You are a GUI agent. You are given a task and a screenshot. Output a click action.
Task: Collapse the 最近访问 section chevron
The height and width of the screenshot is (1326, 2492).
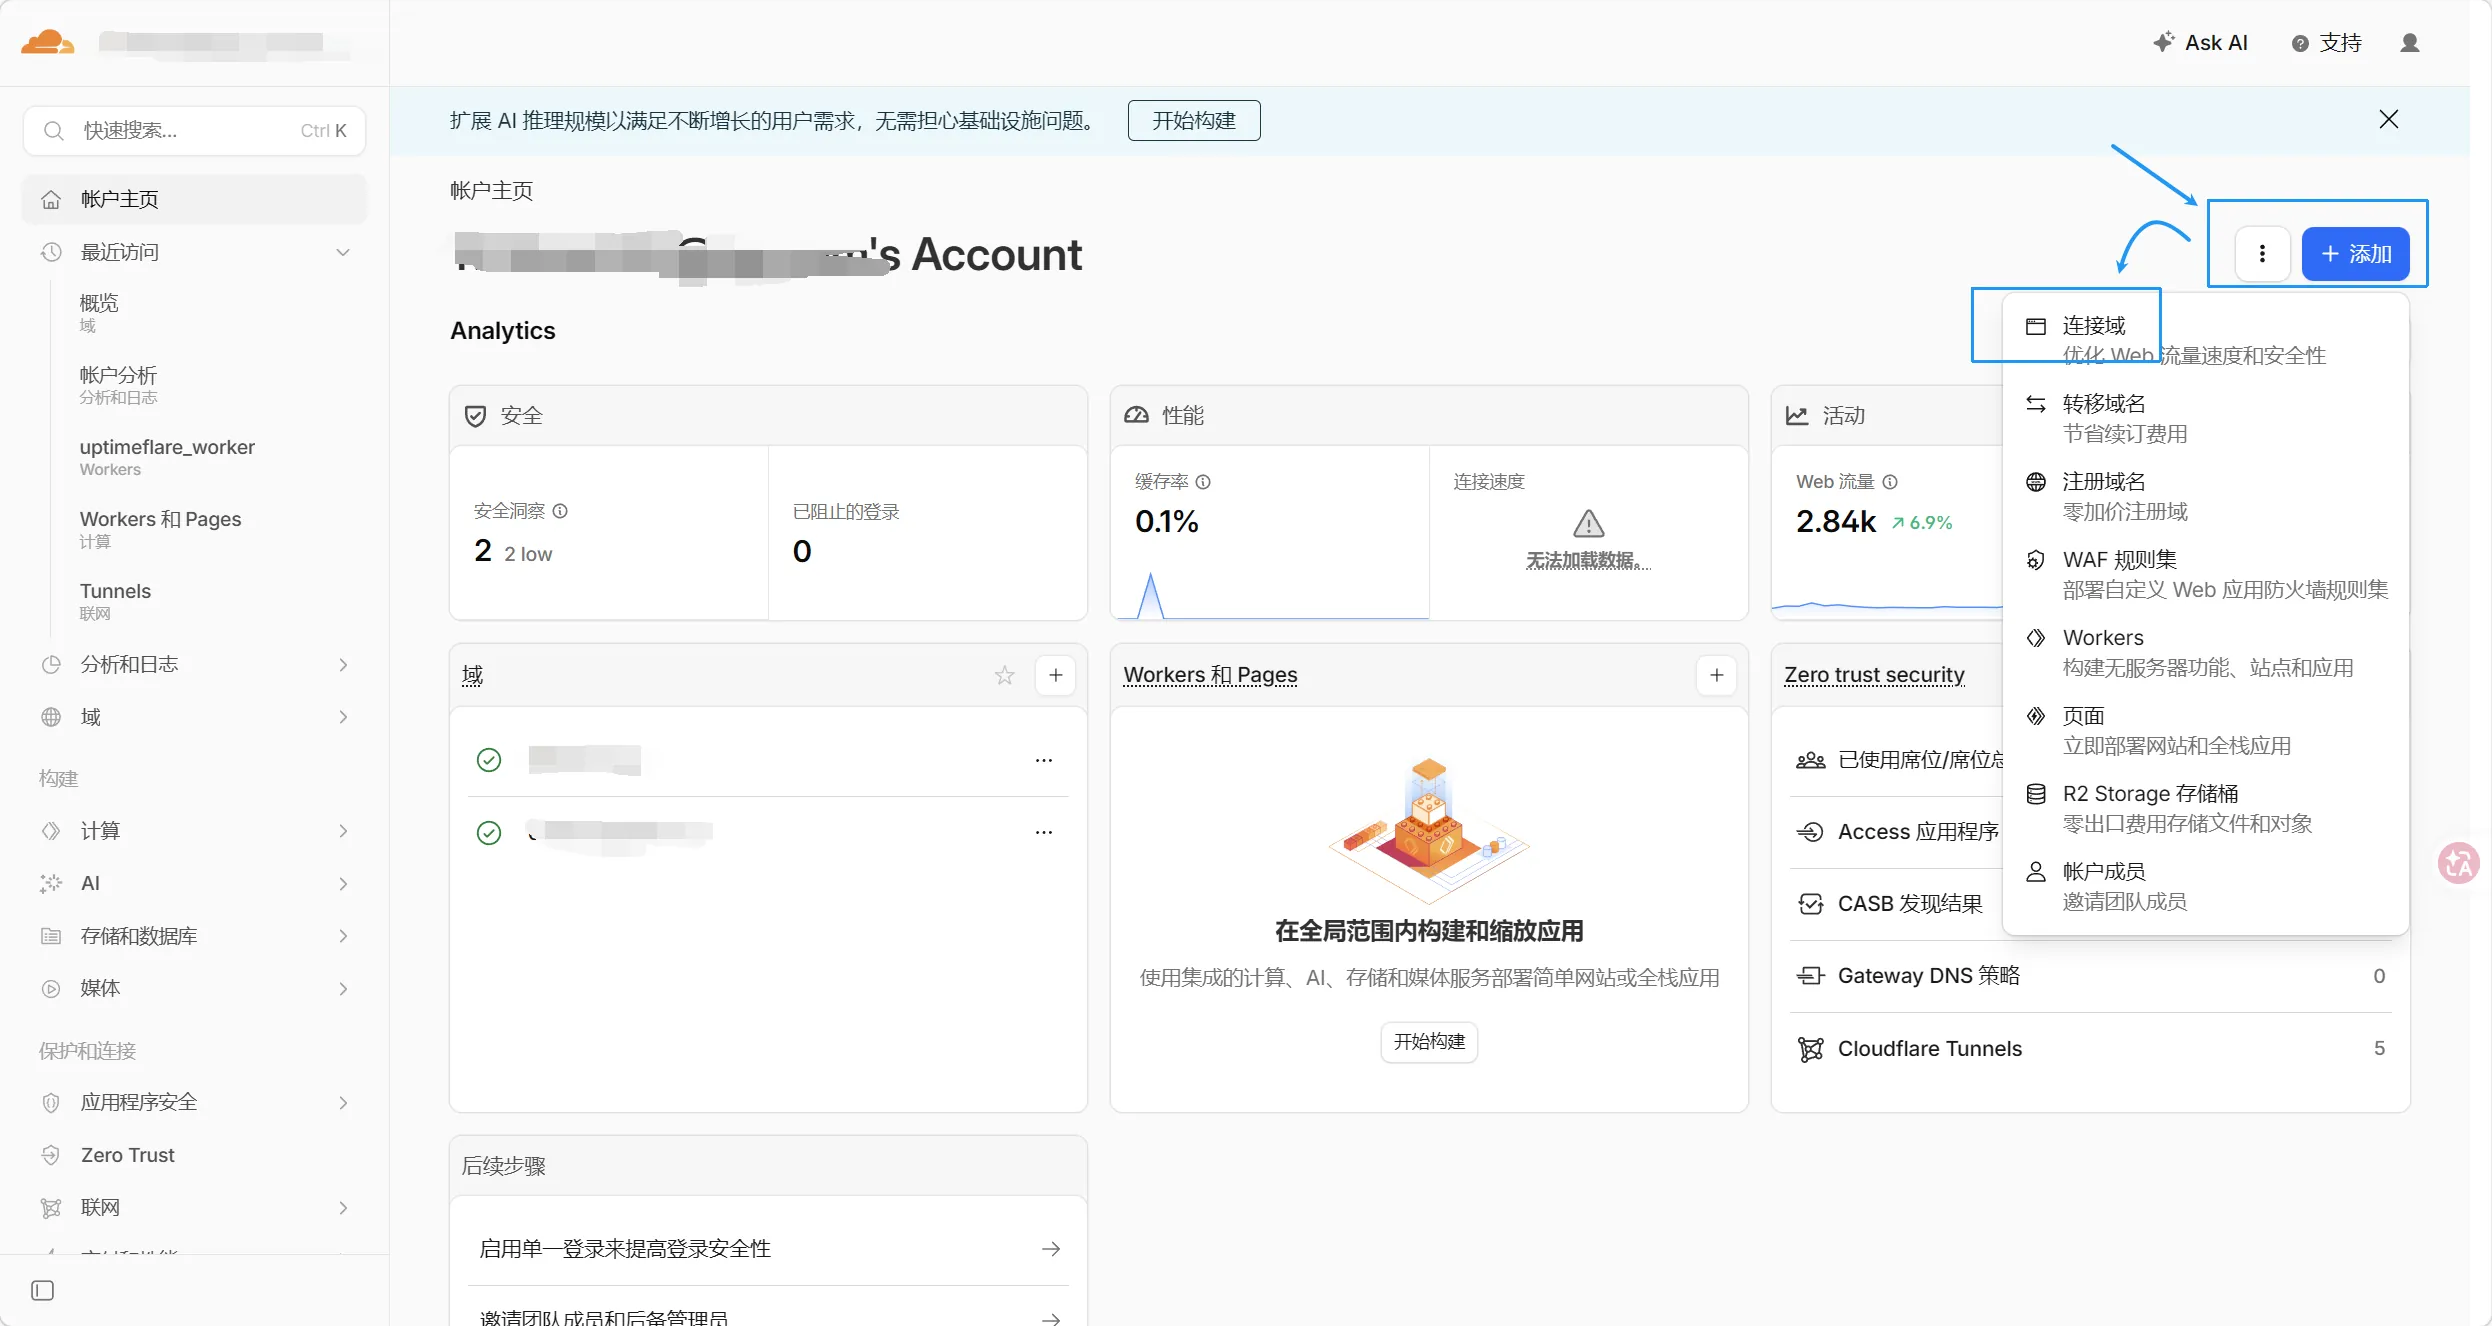click(343, 252)
